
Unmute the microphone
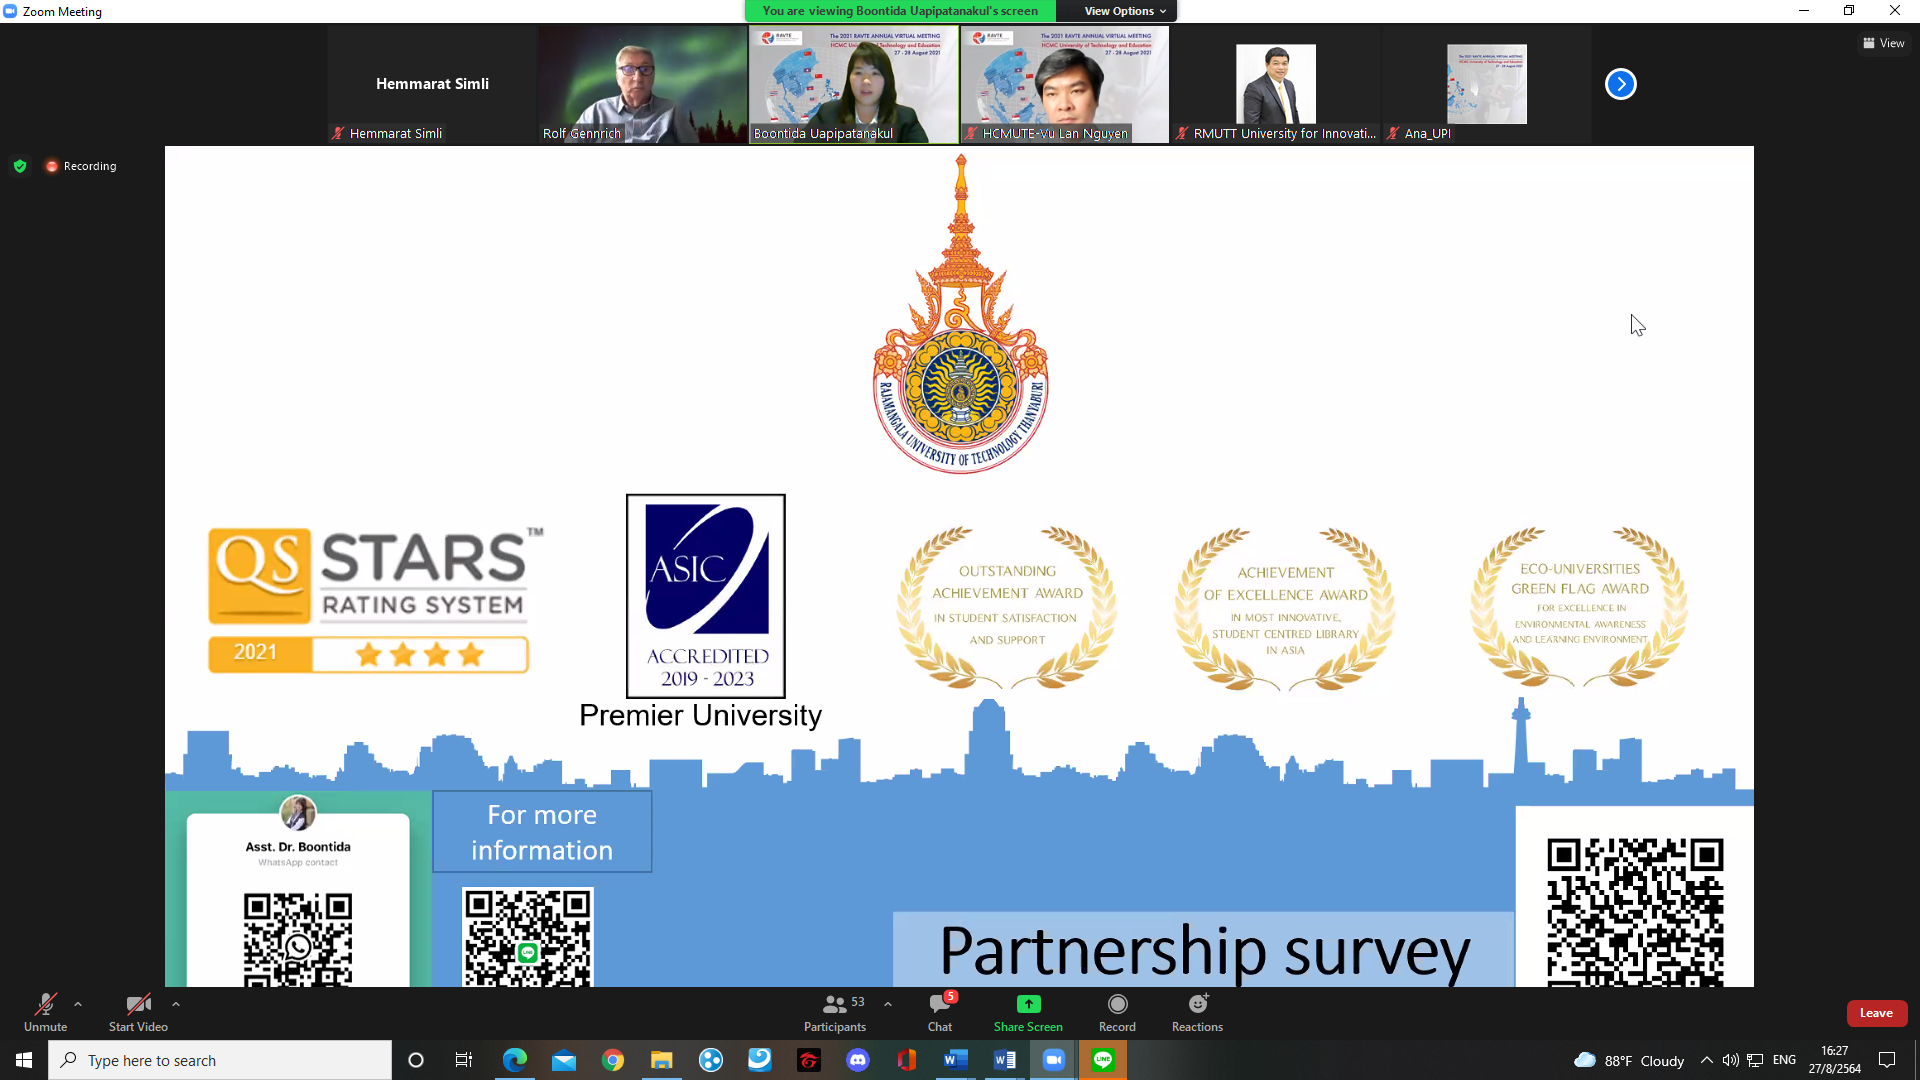point(45,1012)
